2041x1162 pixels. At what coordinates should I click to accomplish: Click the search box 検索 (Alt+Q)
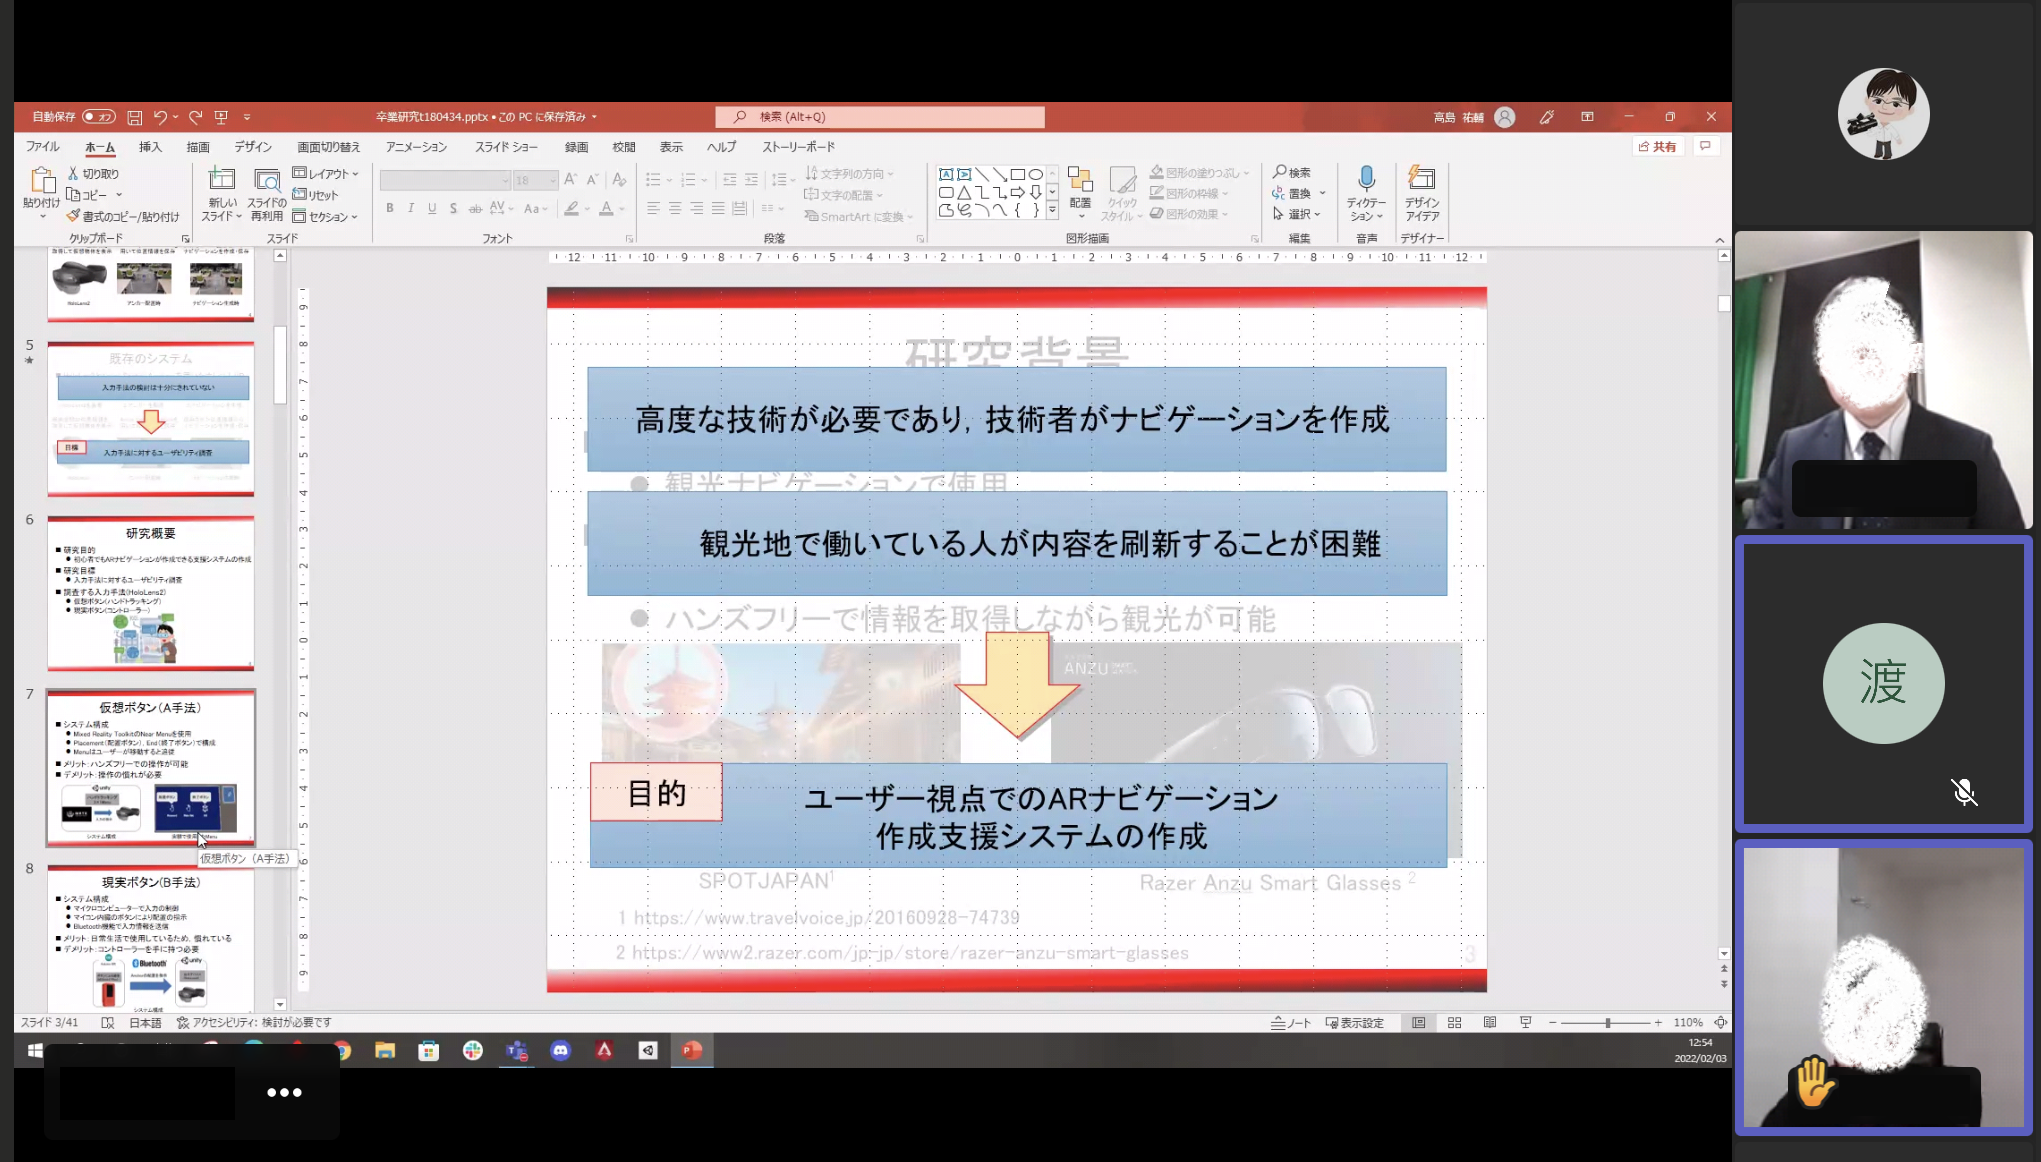pos(880,117)
